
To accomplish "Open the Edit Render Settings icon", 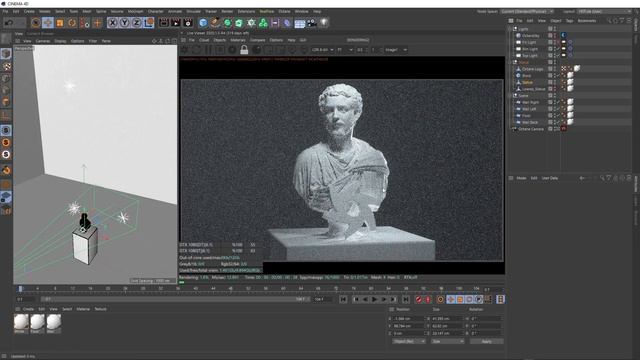I will (x=188, y=23).
